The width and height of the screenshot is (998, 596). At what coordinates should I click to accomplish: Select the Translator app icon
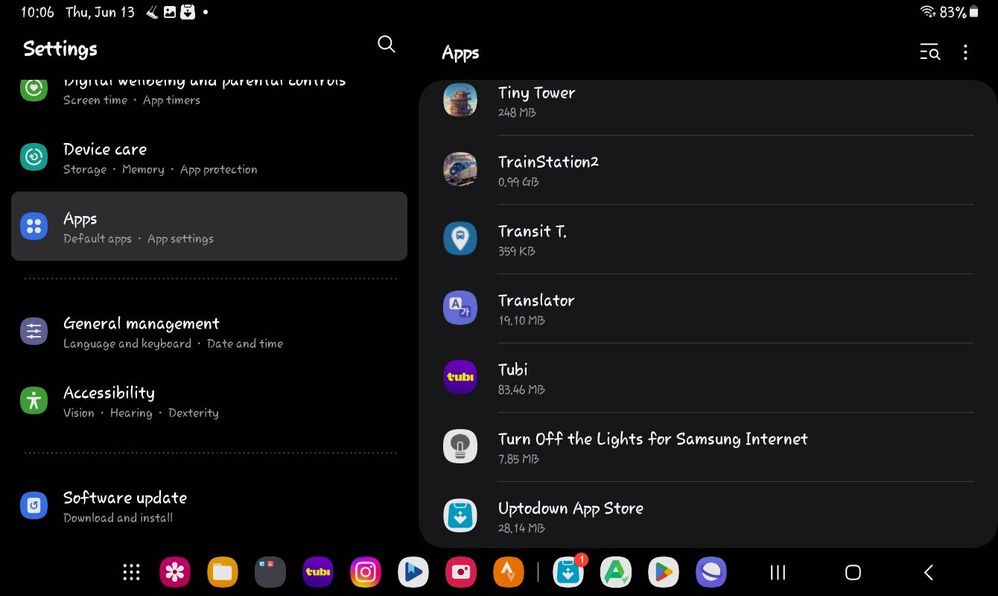(x=460, y=308)
